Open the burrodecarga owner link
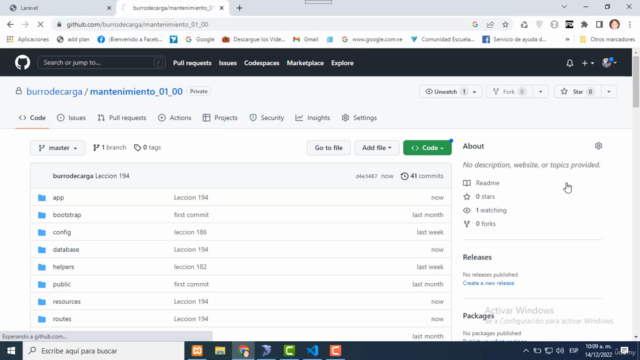Viewport: 640px width, 360px height. point(54,91)
